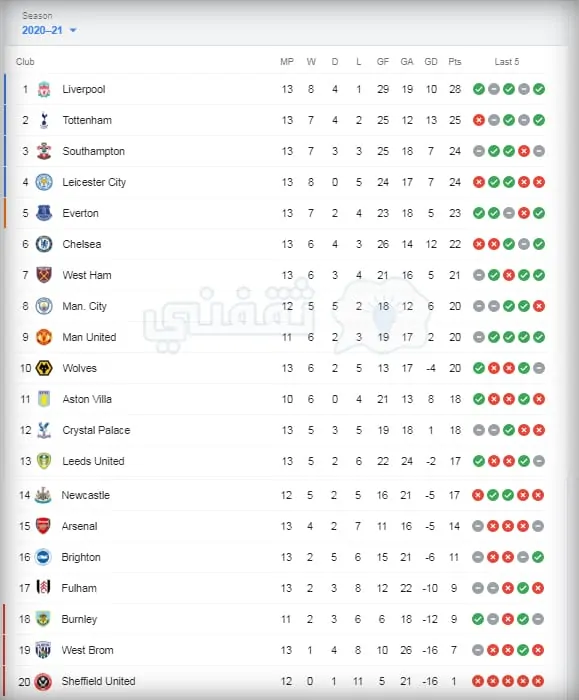579x700 pixels.
Task: Click the dropdown arrow beside 2020–21
Action: point(73,30)
